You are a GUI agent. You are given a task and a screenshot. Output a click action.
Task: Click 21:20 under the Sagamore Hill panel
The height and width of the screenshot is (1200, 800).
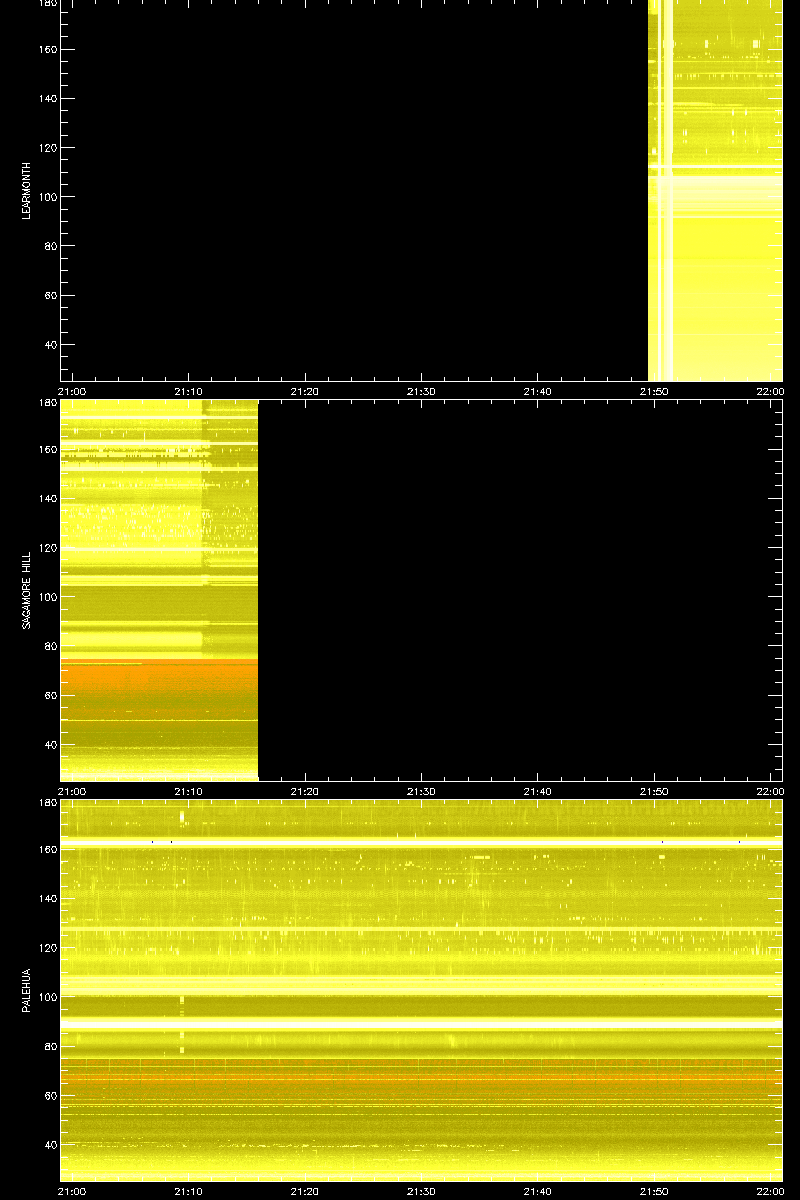305,791
